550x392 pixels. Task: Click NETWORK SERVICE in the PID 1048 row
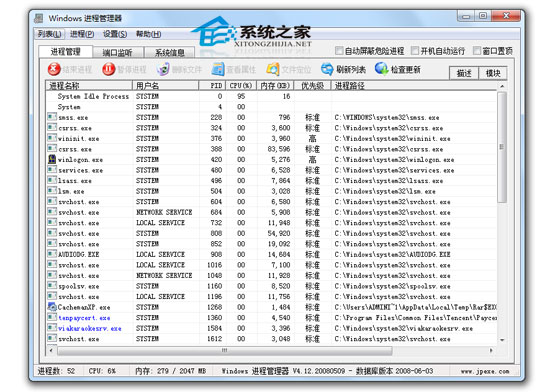click(164, 275)
